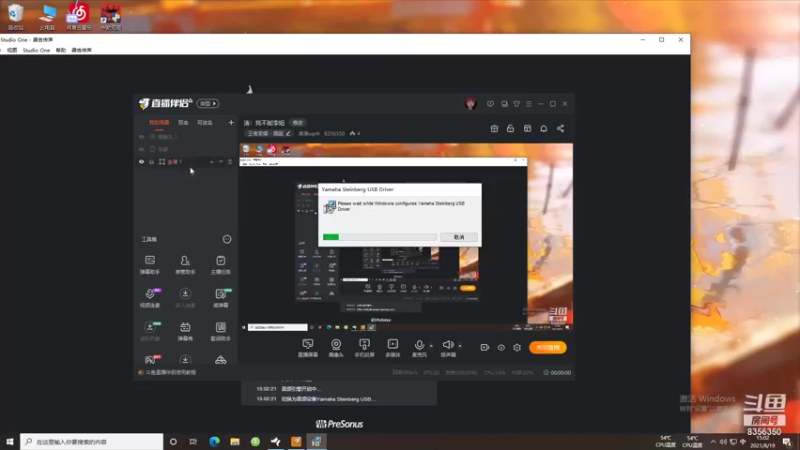Add a 多媒体 multimedia source
This screenshot has height=450, width=800.
pyautogui.click(x=392, y=348)
